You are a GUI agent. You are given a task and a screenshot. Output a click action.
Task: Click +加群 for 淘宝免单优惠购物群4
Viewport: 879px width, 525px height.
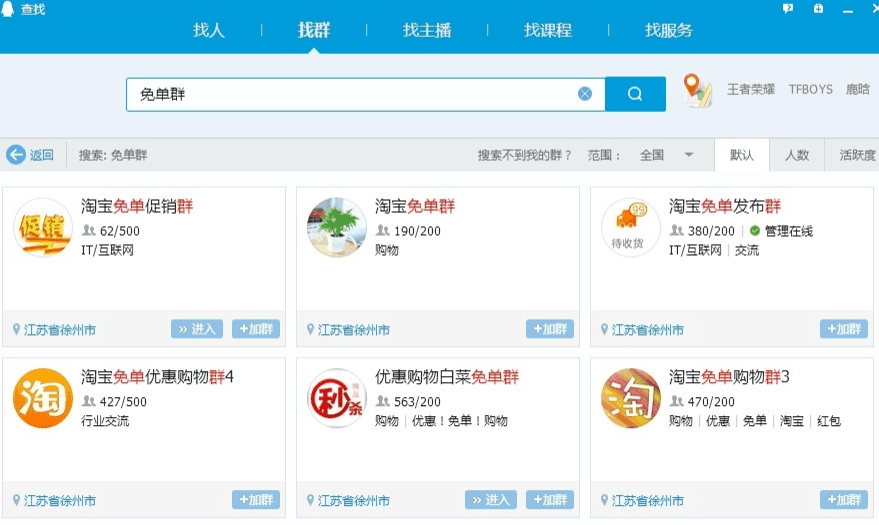point(256,500)
